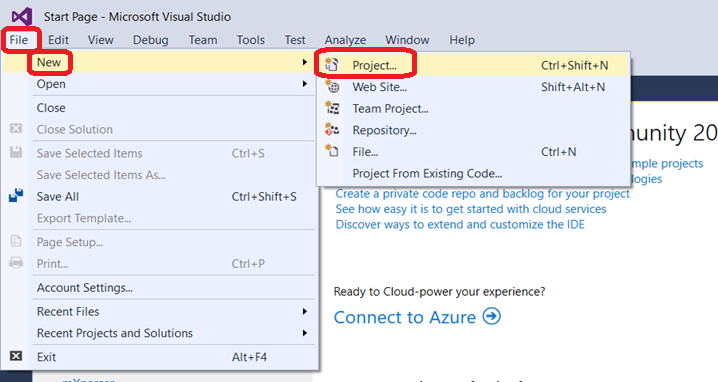
Task: Click 'Ready to Cloud-power your experience?' text
Action: tap(440, 292)
